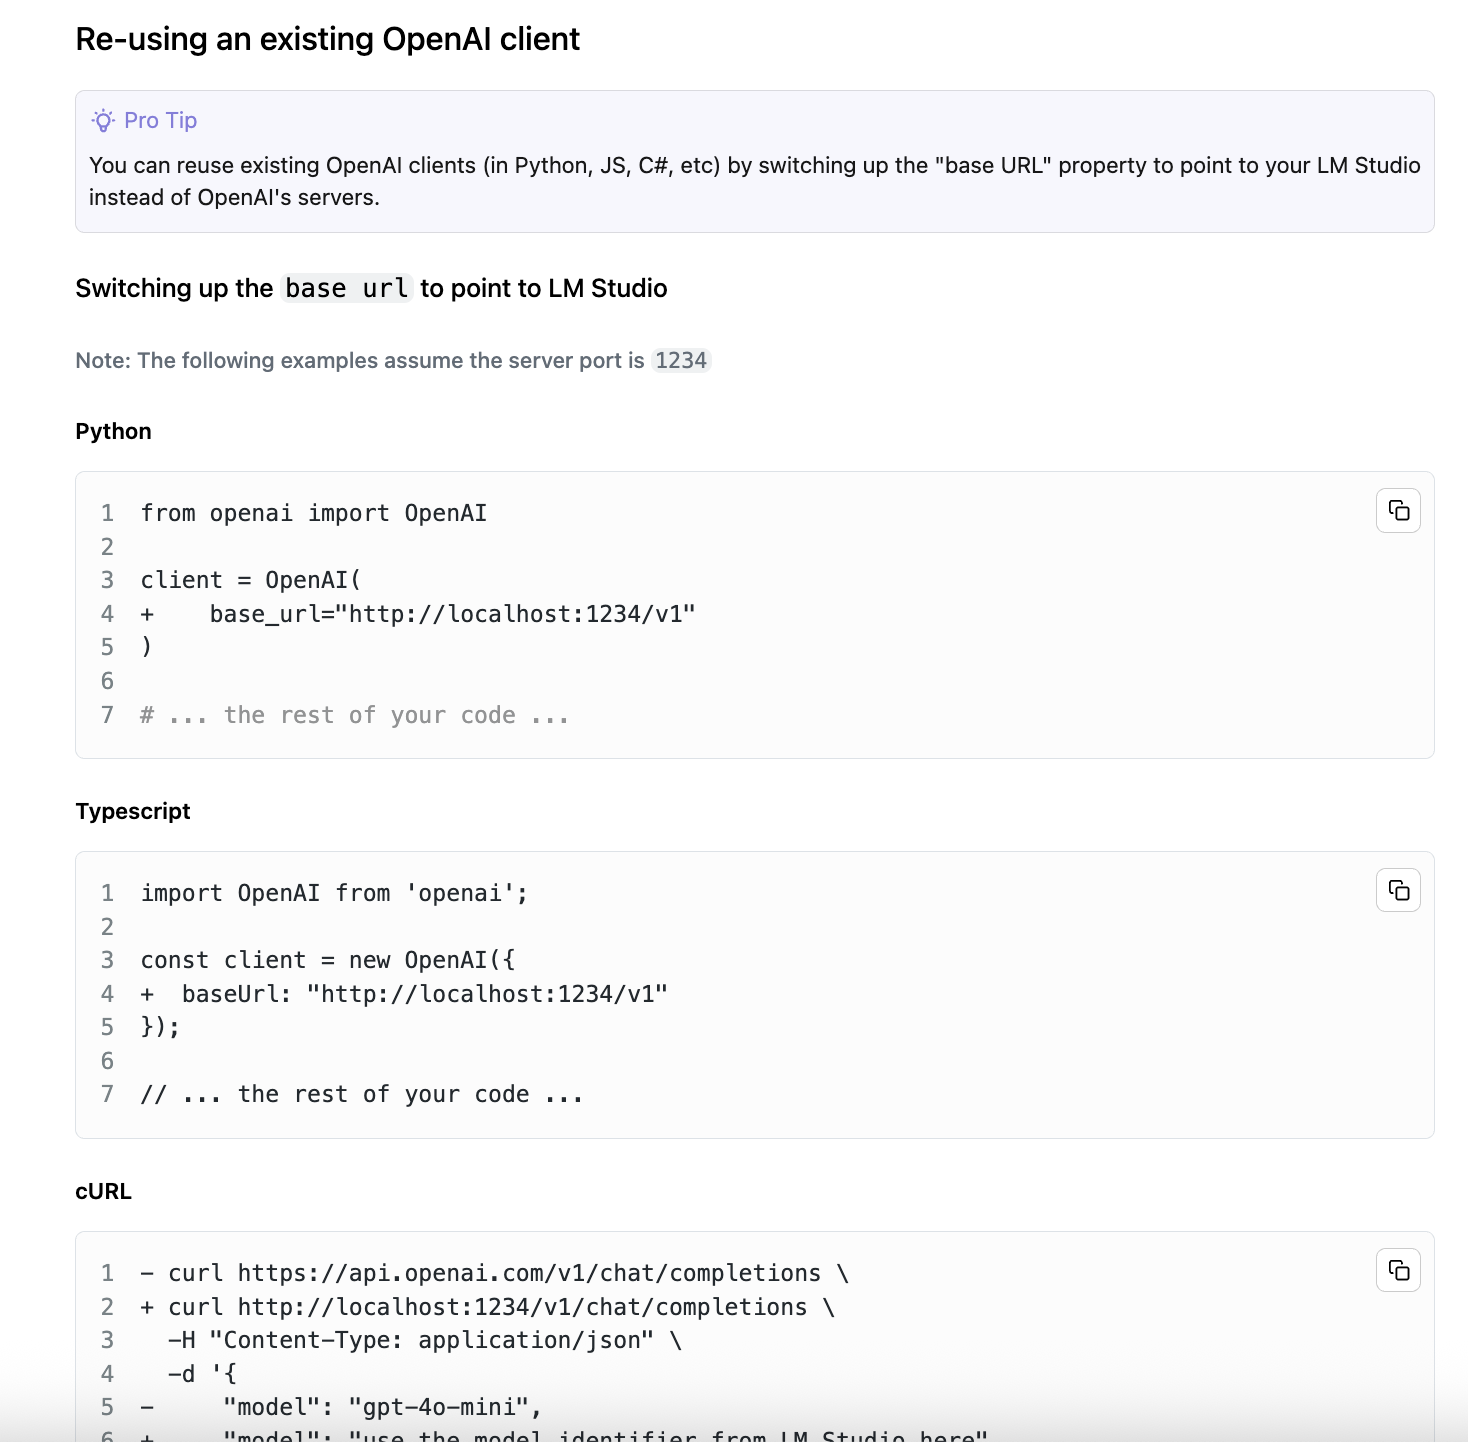
Task: Select the Typescript section heading
Action: pyautogui.click(x=132, y=811)
